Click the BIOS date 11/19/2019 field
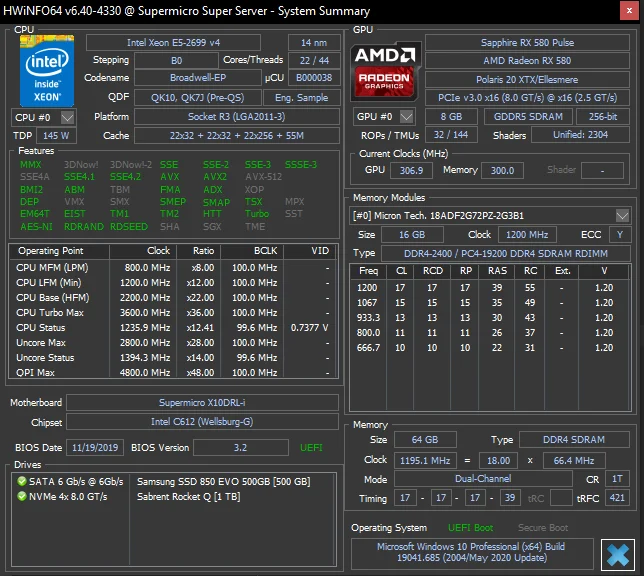The width and height of the screenshot is (644, 576). coord(95,447)
